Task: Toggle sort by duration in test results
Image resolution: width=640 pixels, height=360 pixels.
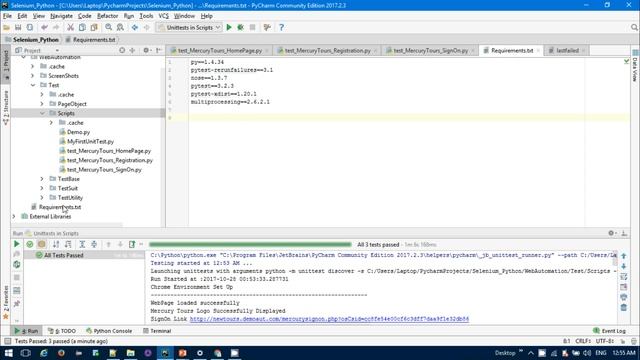Action: (68, 244)
